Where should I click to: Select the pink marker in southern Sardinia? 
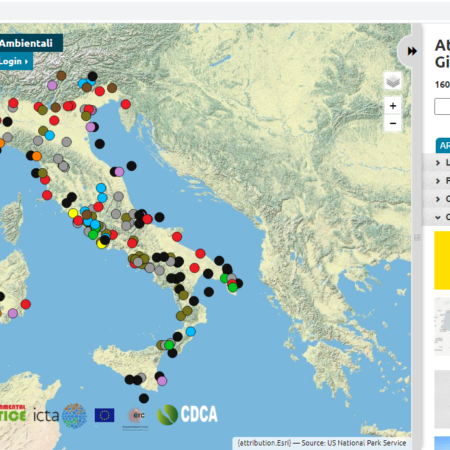pyautogui.click(x=13, y=313)
